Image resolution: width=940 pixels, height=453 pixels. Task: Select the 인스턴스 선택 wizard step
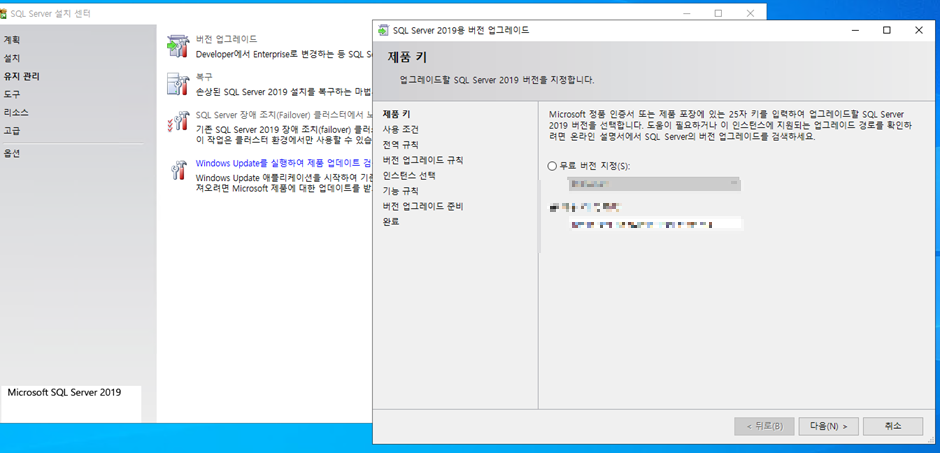[409, 176]
